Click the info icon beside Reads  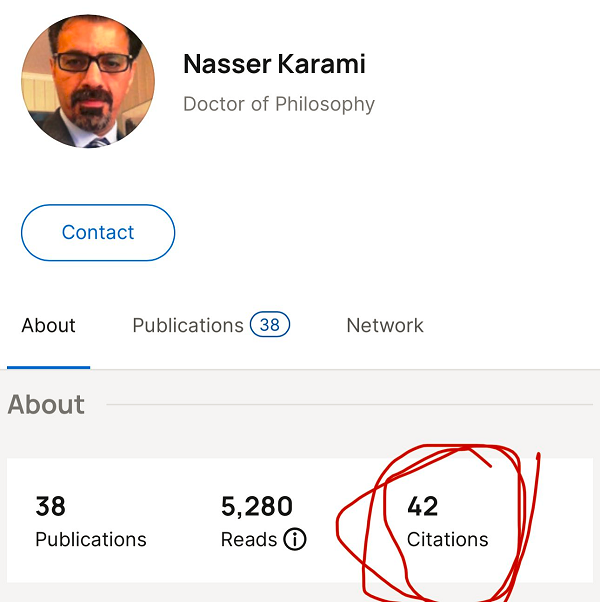(x=295, y=540)
